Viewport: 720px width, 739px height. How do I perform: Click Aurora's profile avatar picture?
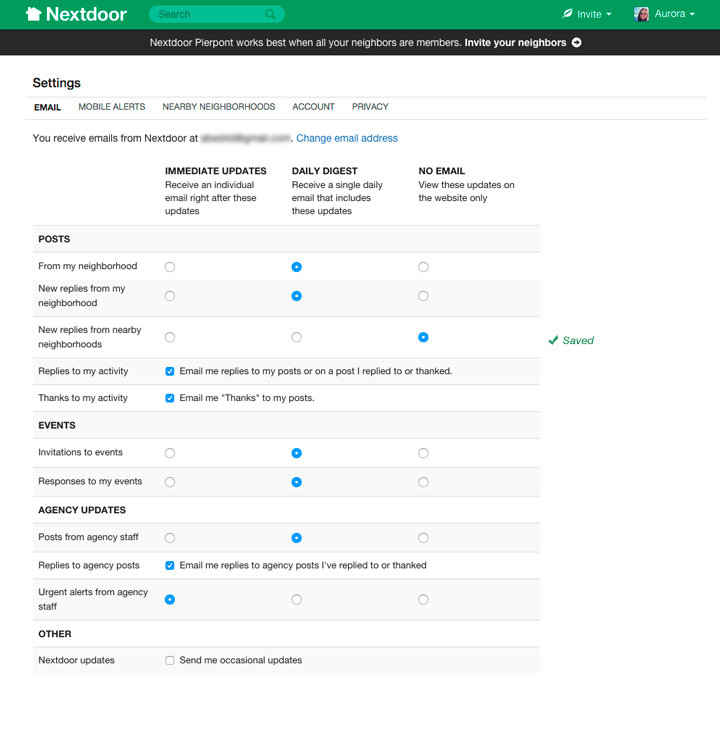[x=641, y=14]
